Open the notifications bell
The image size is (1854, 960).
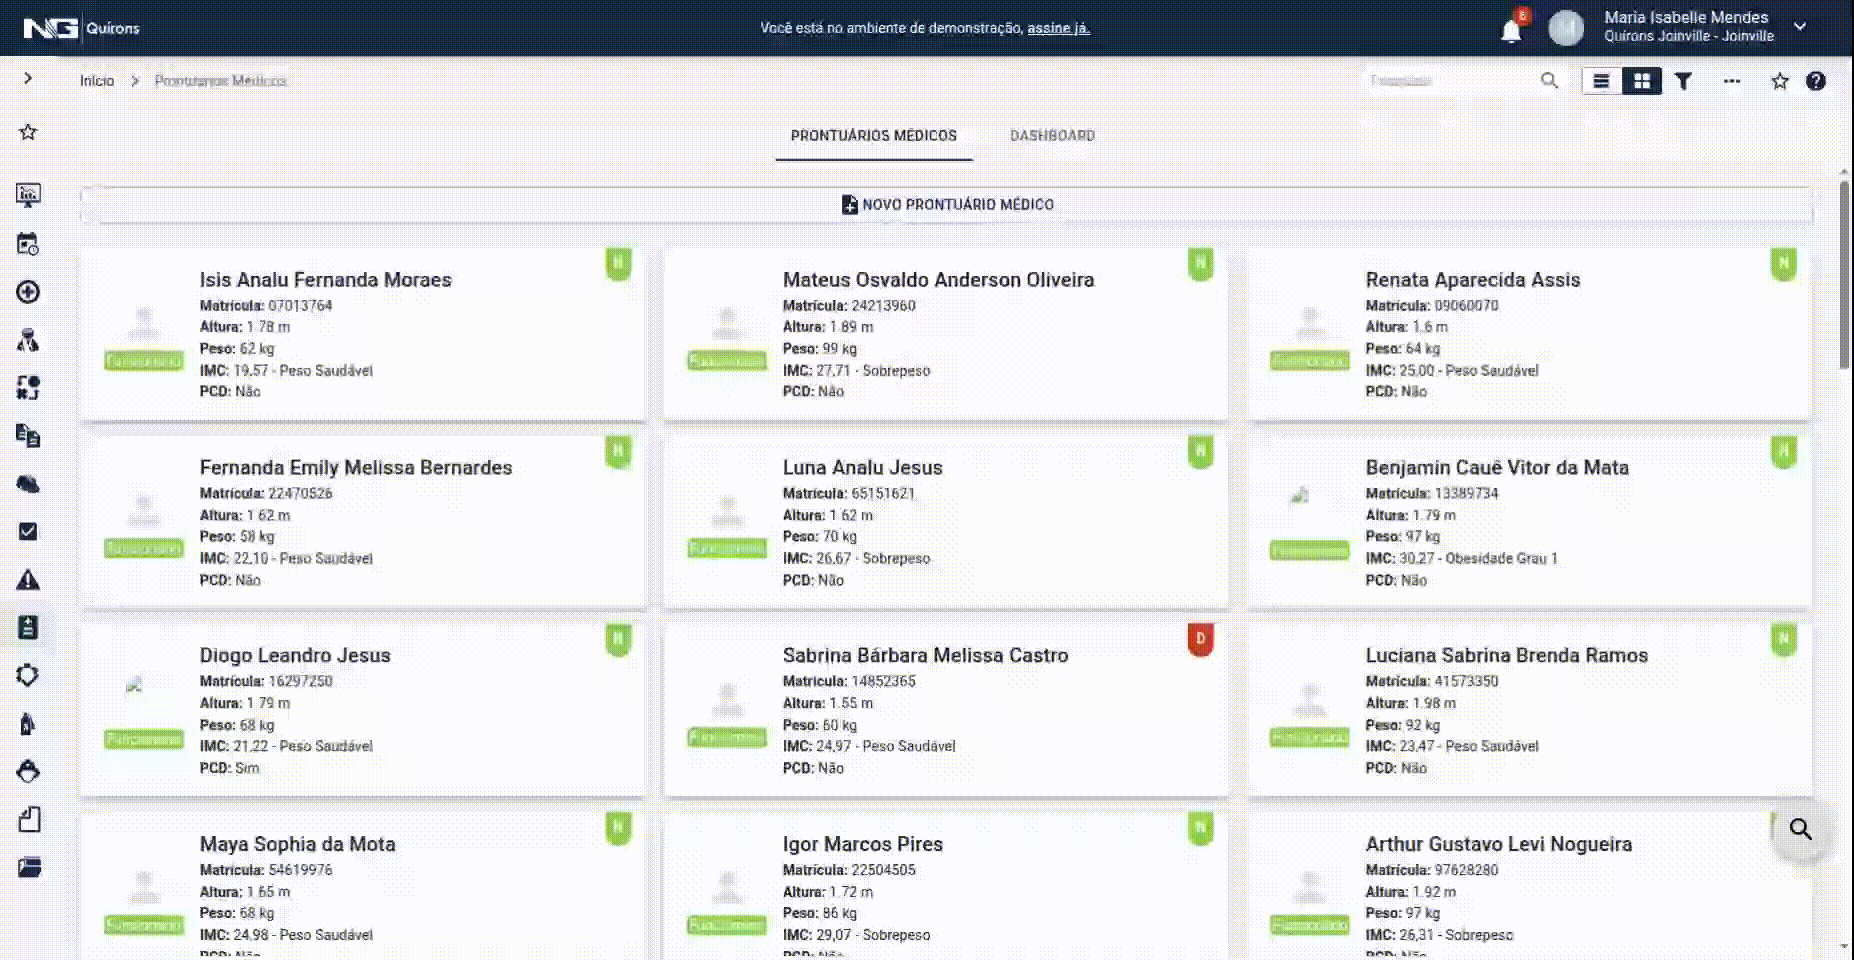coord(1511,31)
